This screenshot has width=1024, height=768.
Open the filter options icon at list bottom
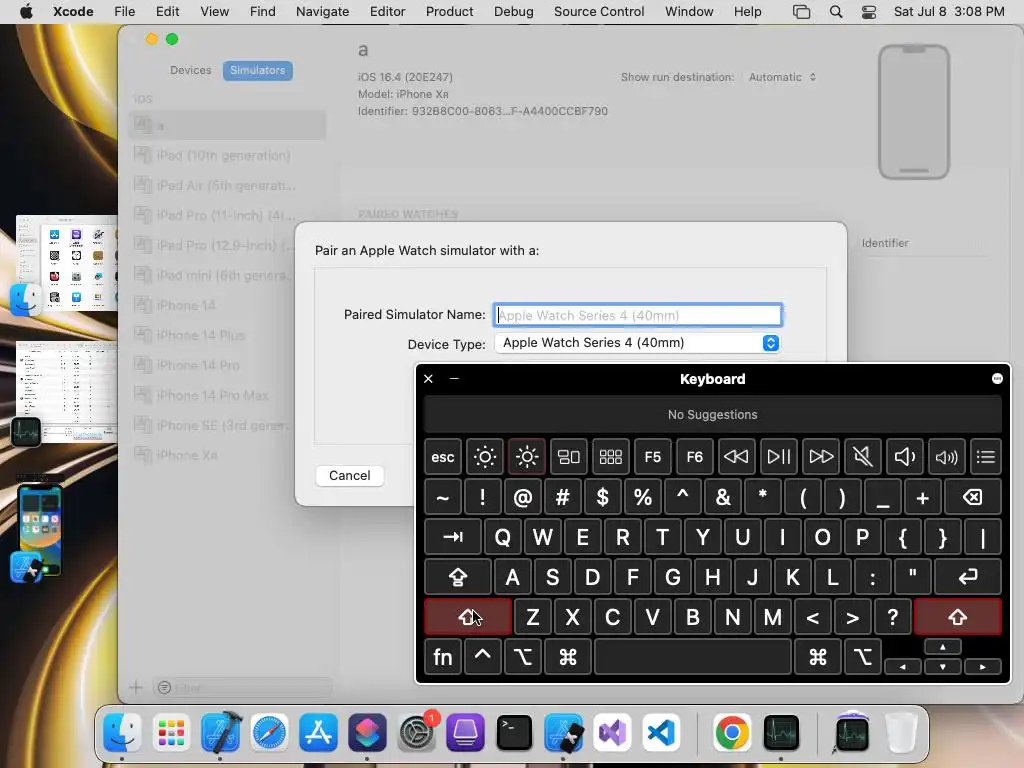tap(165, 688)
